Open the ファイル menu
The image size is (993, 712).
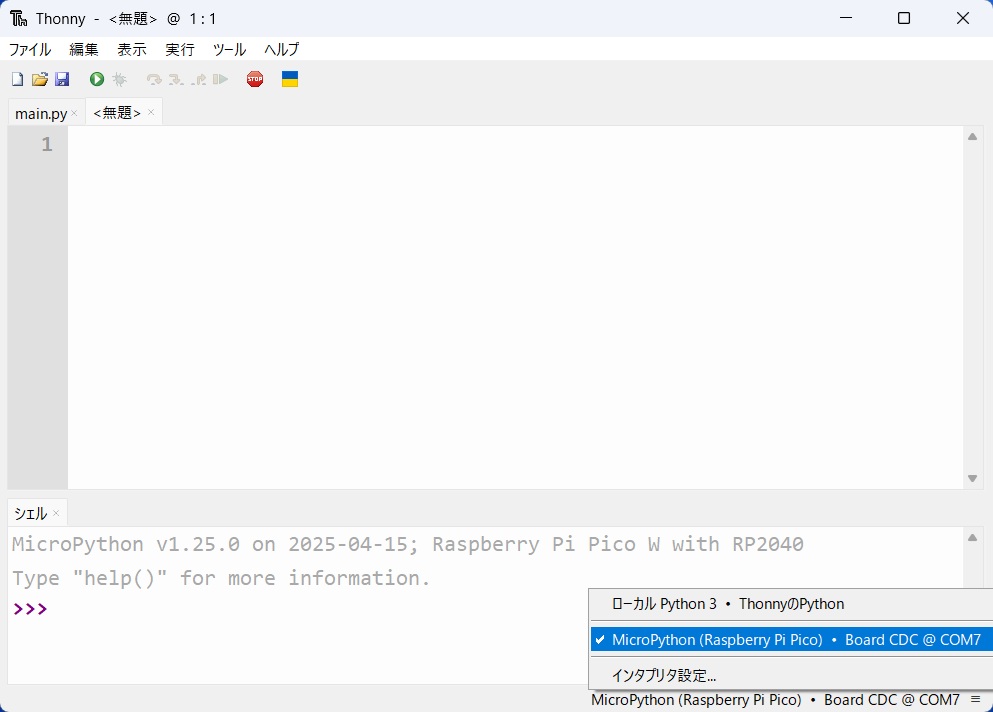[x=30, y=49]
